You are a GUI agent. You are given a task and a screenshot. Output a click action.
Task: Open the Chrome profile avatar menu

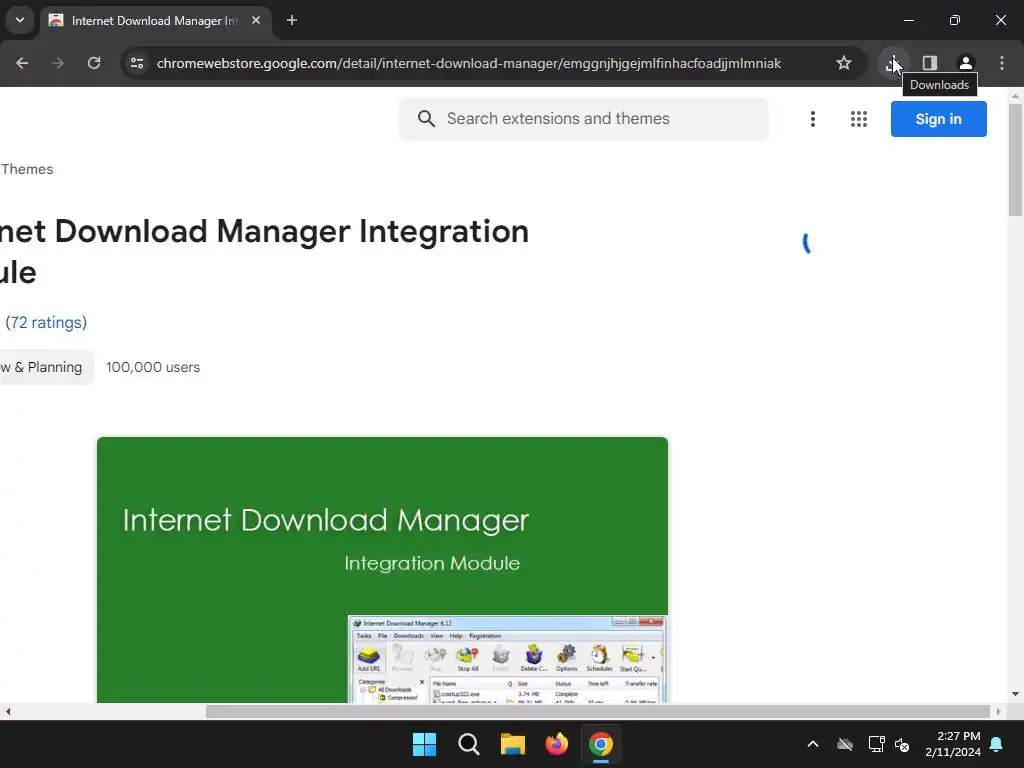click(966, 63)
